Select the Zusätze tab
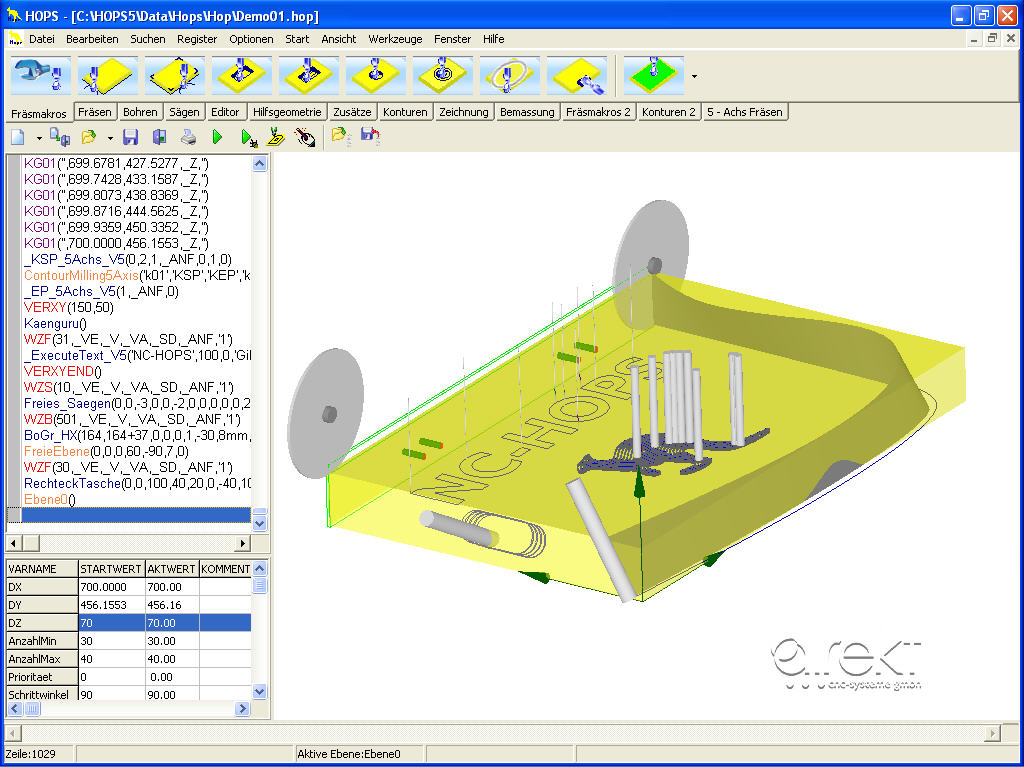1024x767 pixels. (x=352, y=112)
